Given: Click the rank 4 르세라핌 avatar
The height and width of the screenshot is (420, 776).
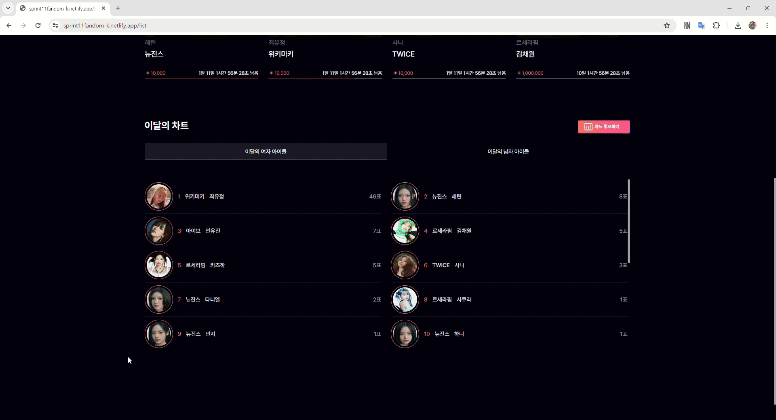Looking at the screenshot, I should click(x=405, y=231).
